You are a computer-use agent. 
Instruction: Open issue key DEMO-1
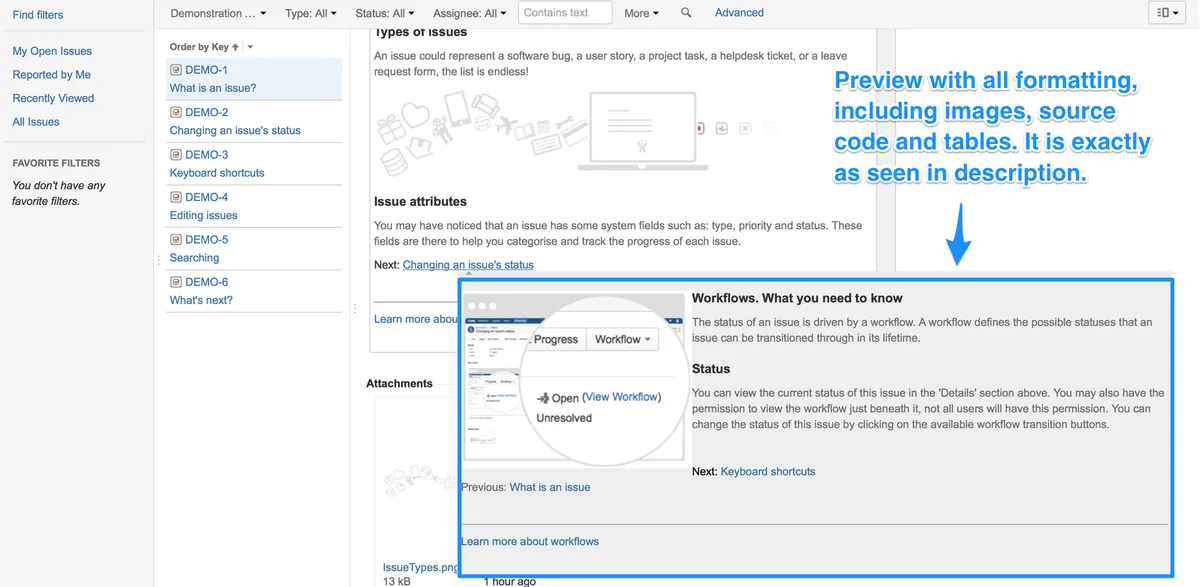coord(206,70)
